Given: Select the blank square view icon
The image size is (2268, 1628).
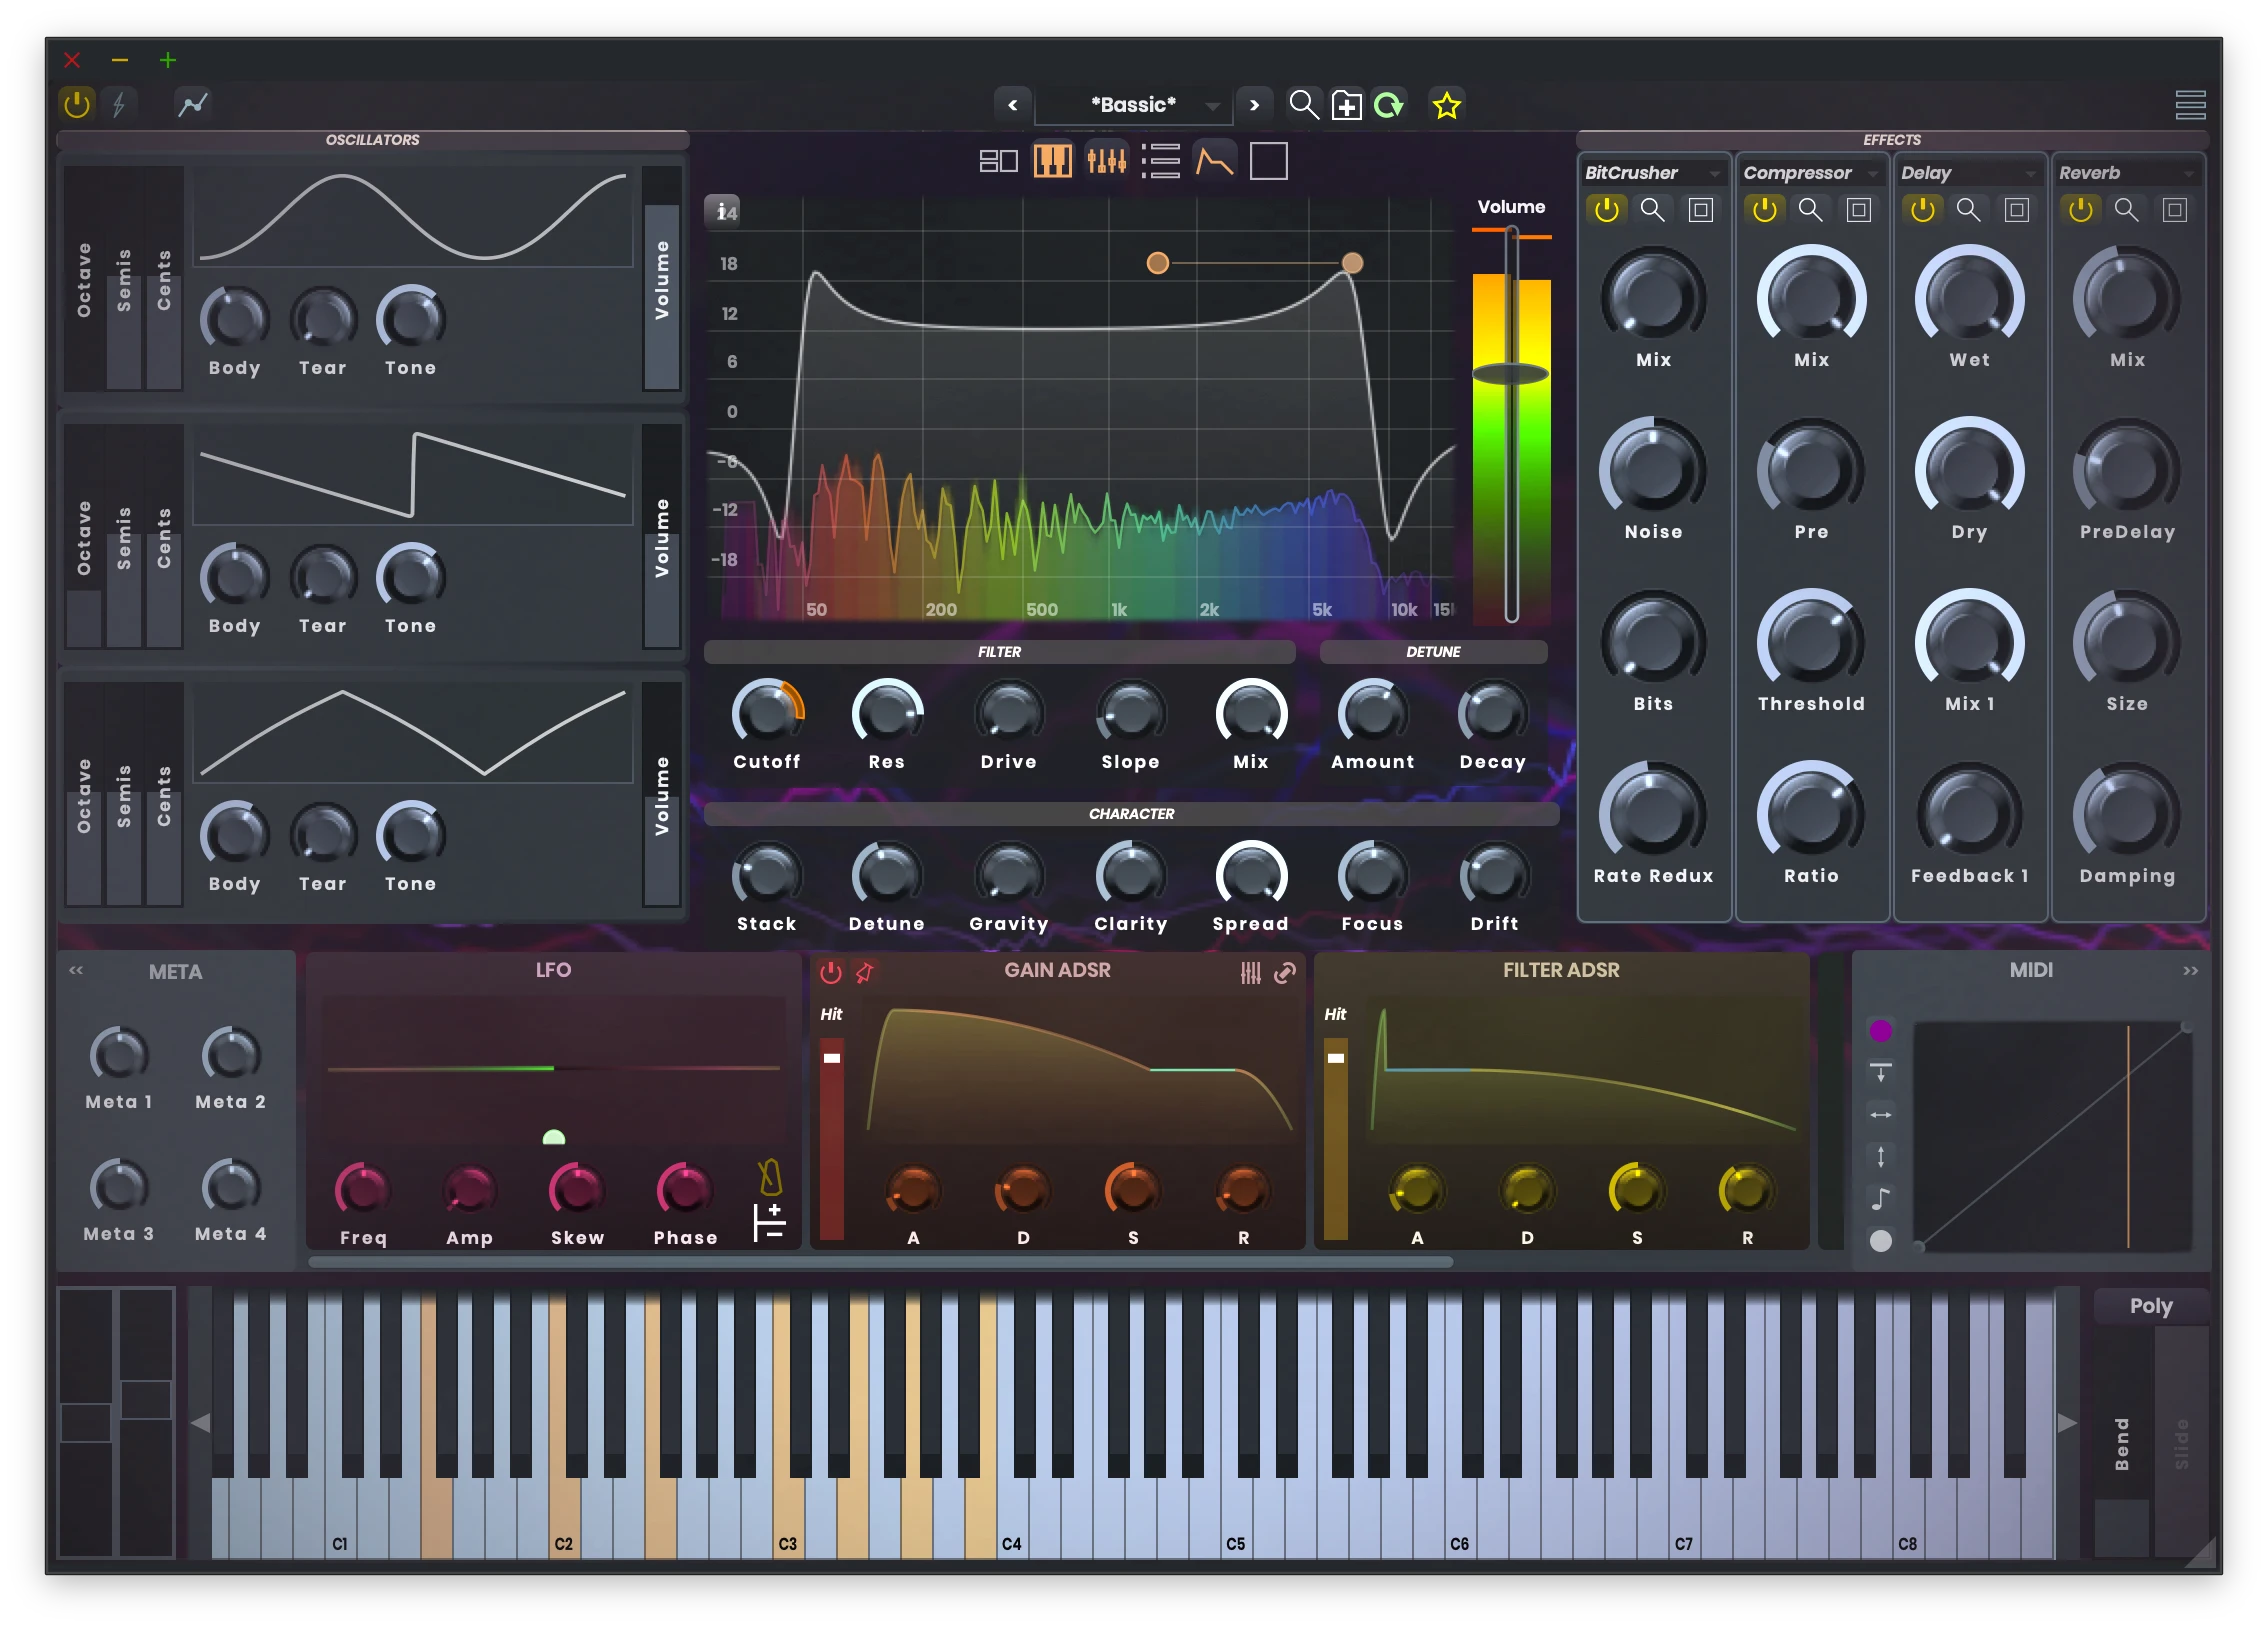Looking at the screenshot, I should [x=1268, y=160].
